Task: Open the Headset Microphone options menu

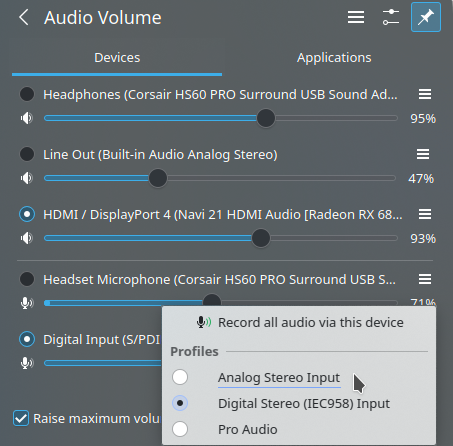Action: [x=425, y=279]
